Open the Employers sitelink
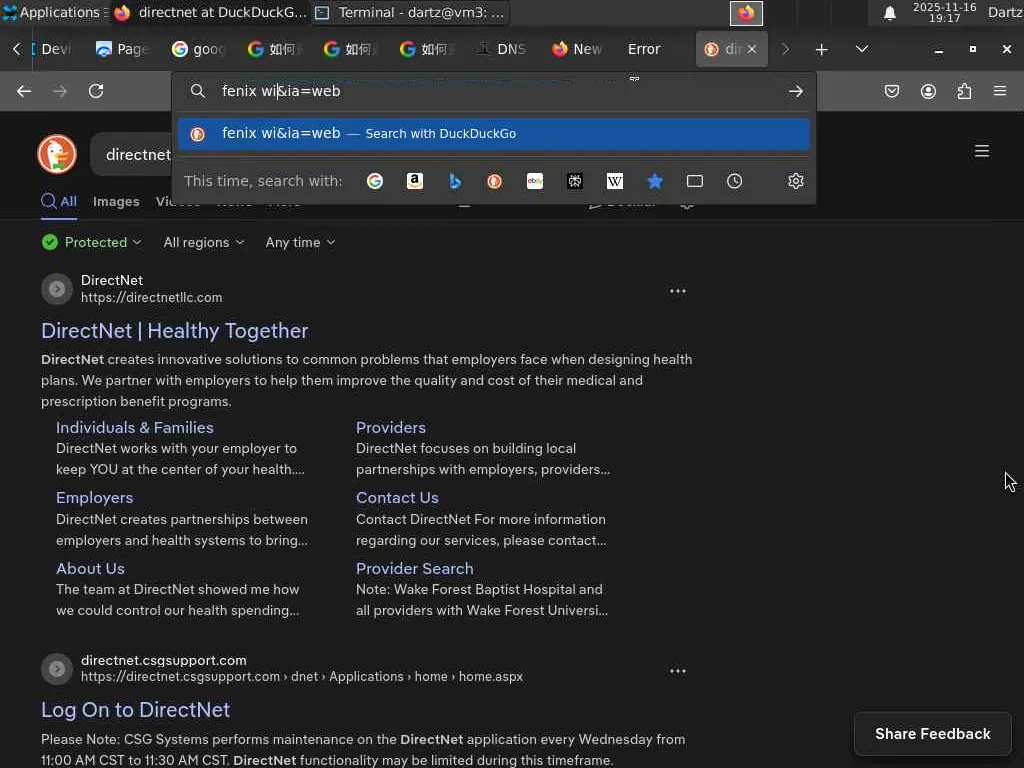1024x768 pixels. click(x=94, y=498)
